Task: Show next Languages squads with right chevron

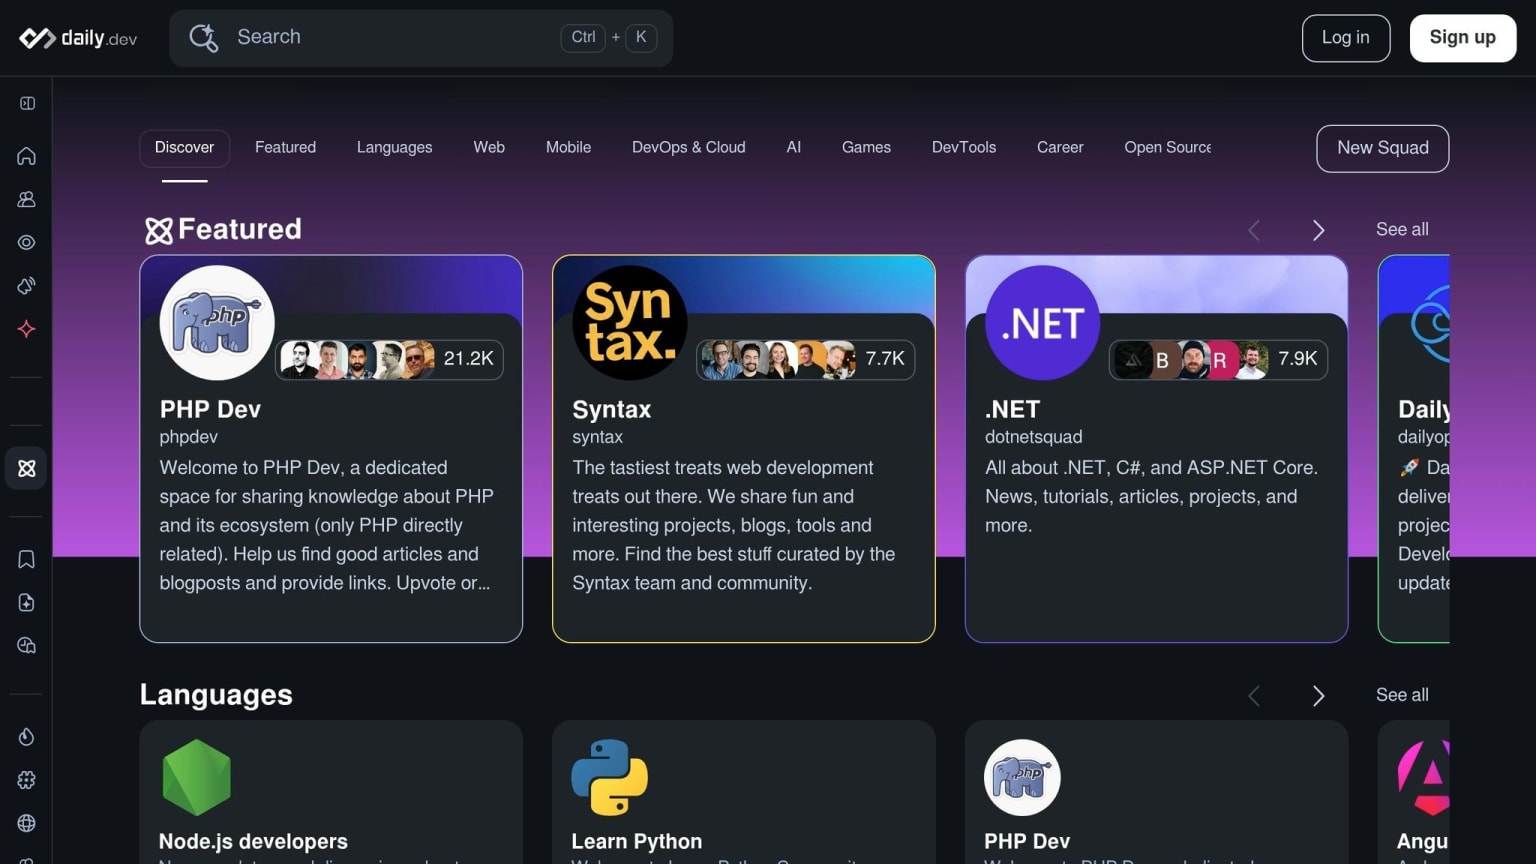Action: tap(1318, 695)
